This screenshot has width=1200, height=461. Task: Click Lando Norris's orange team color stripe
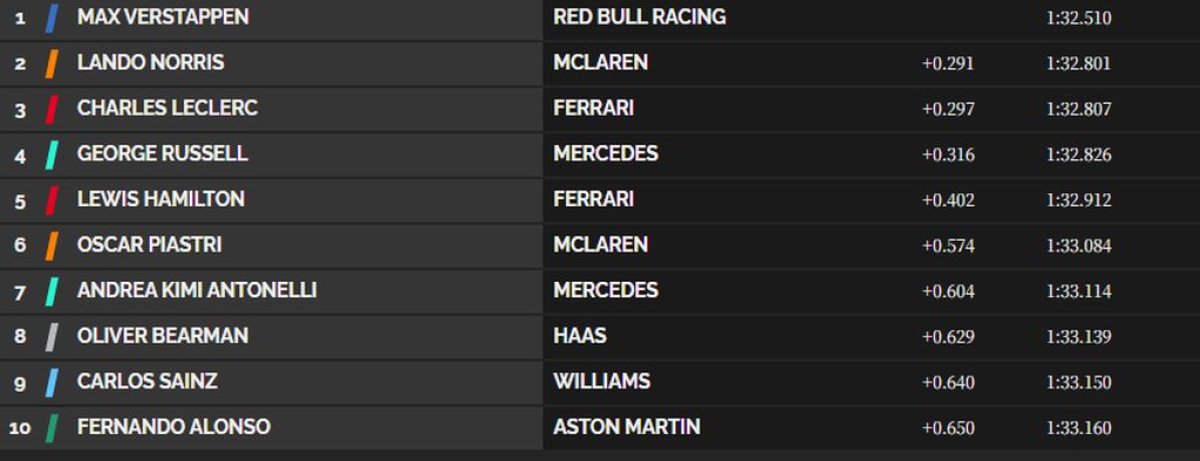(x=52, y=63)
